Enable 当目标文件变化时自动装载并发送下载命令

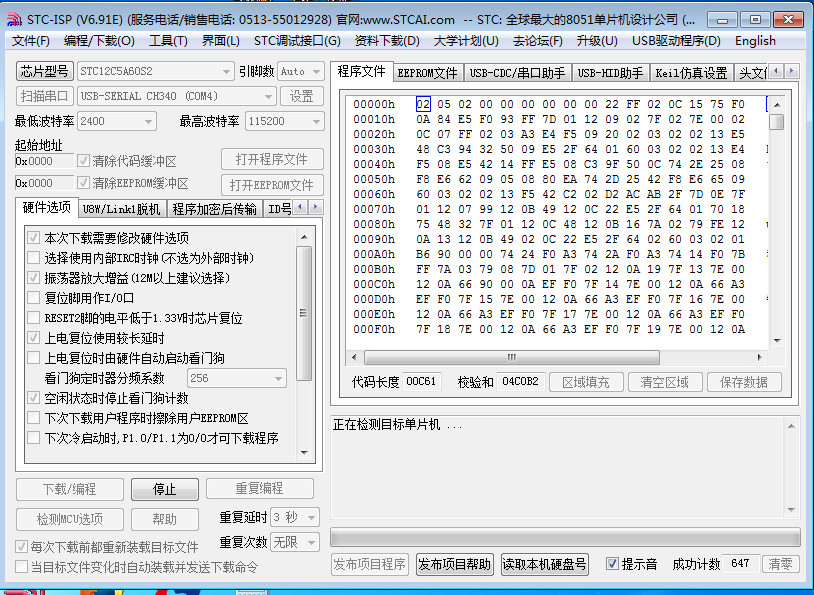[x=21, y=566]
